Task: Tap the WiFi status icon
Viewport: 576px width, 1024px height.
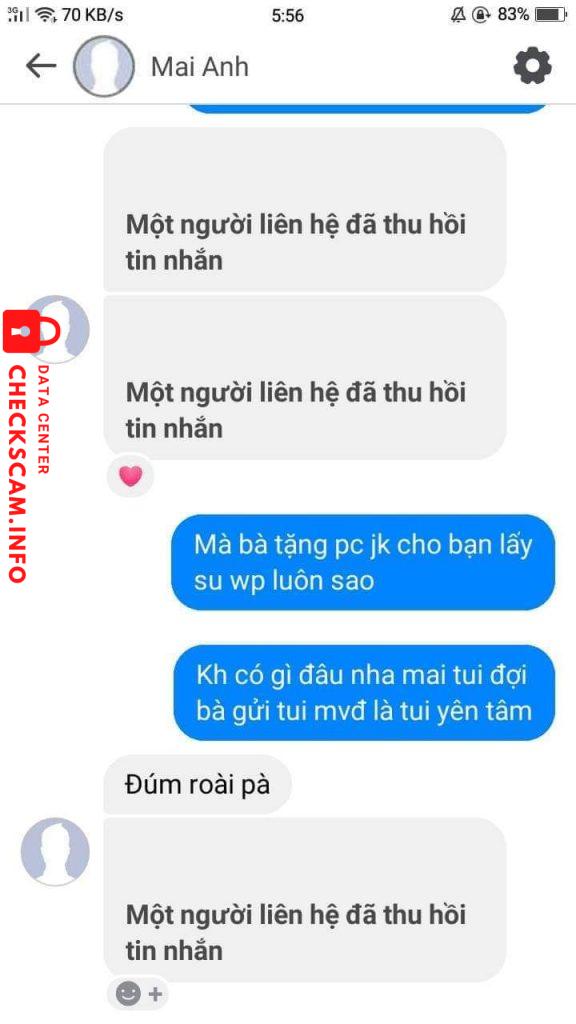Action: point(46,14)
